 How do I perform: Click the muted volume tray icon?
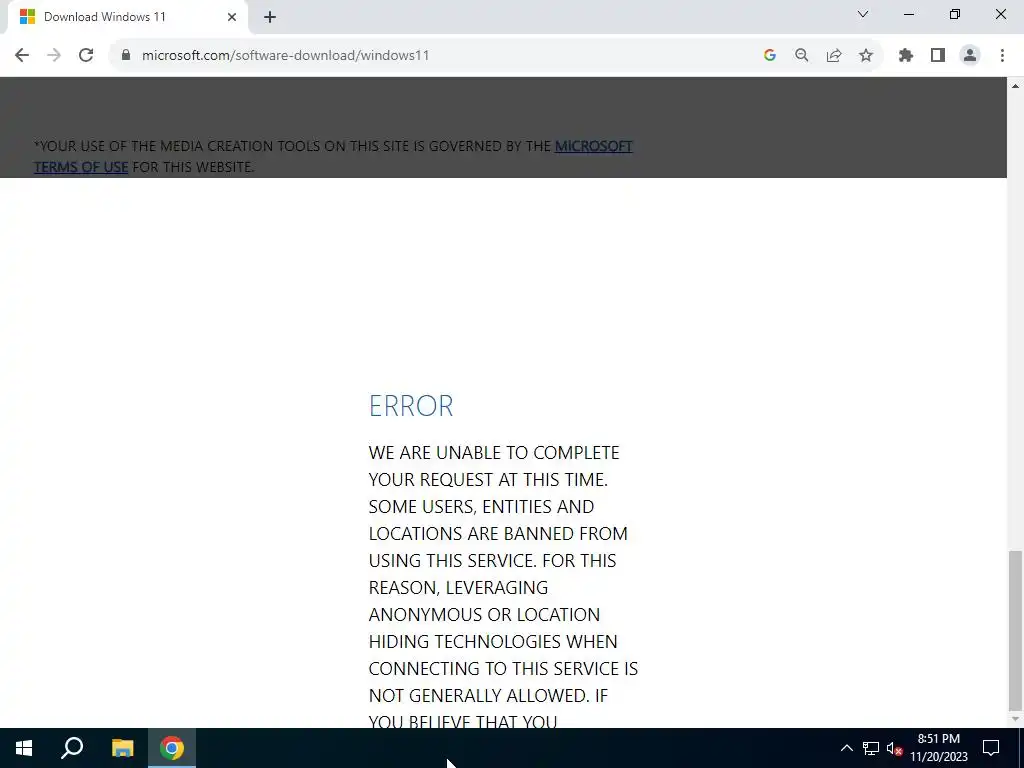point(894,748)
